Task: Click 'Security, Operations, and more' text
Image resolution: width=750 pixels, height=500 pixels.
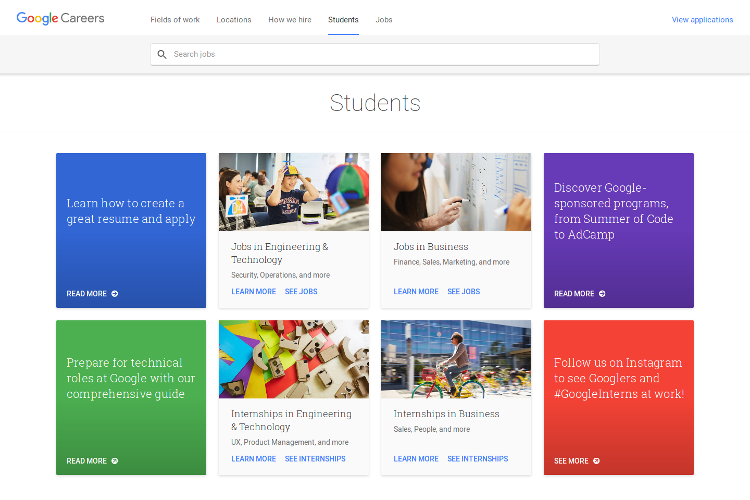Action: (280, 275)
